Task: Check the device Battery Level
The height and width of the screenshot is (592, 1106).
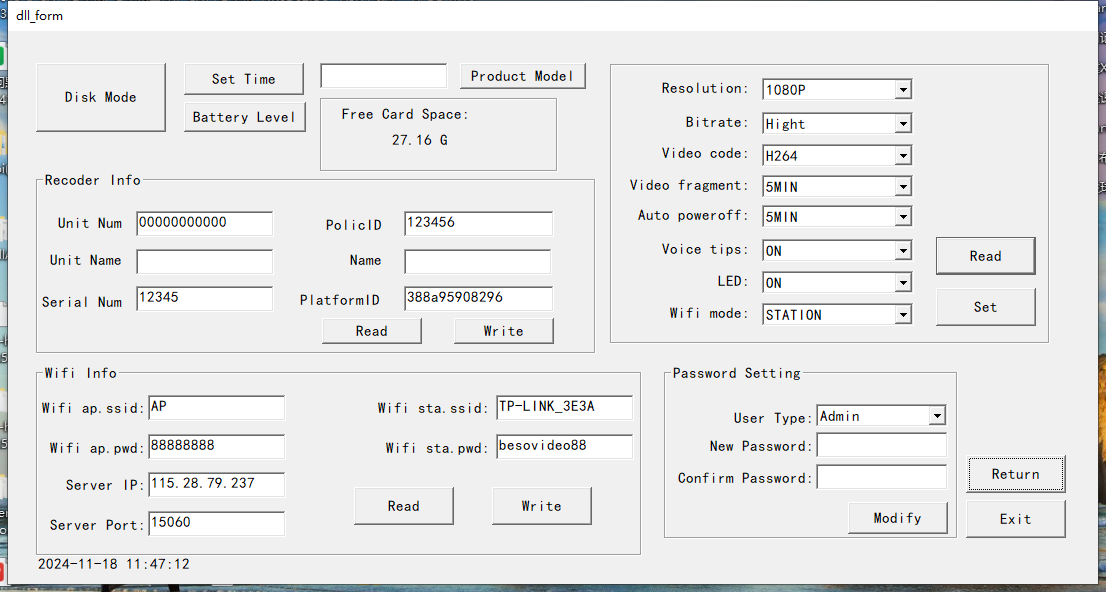Action: (244, 117)
